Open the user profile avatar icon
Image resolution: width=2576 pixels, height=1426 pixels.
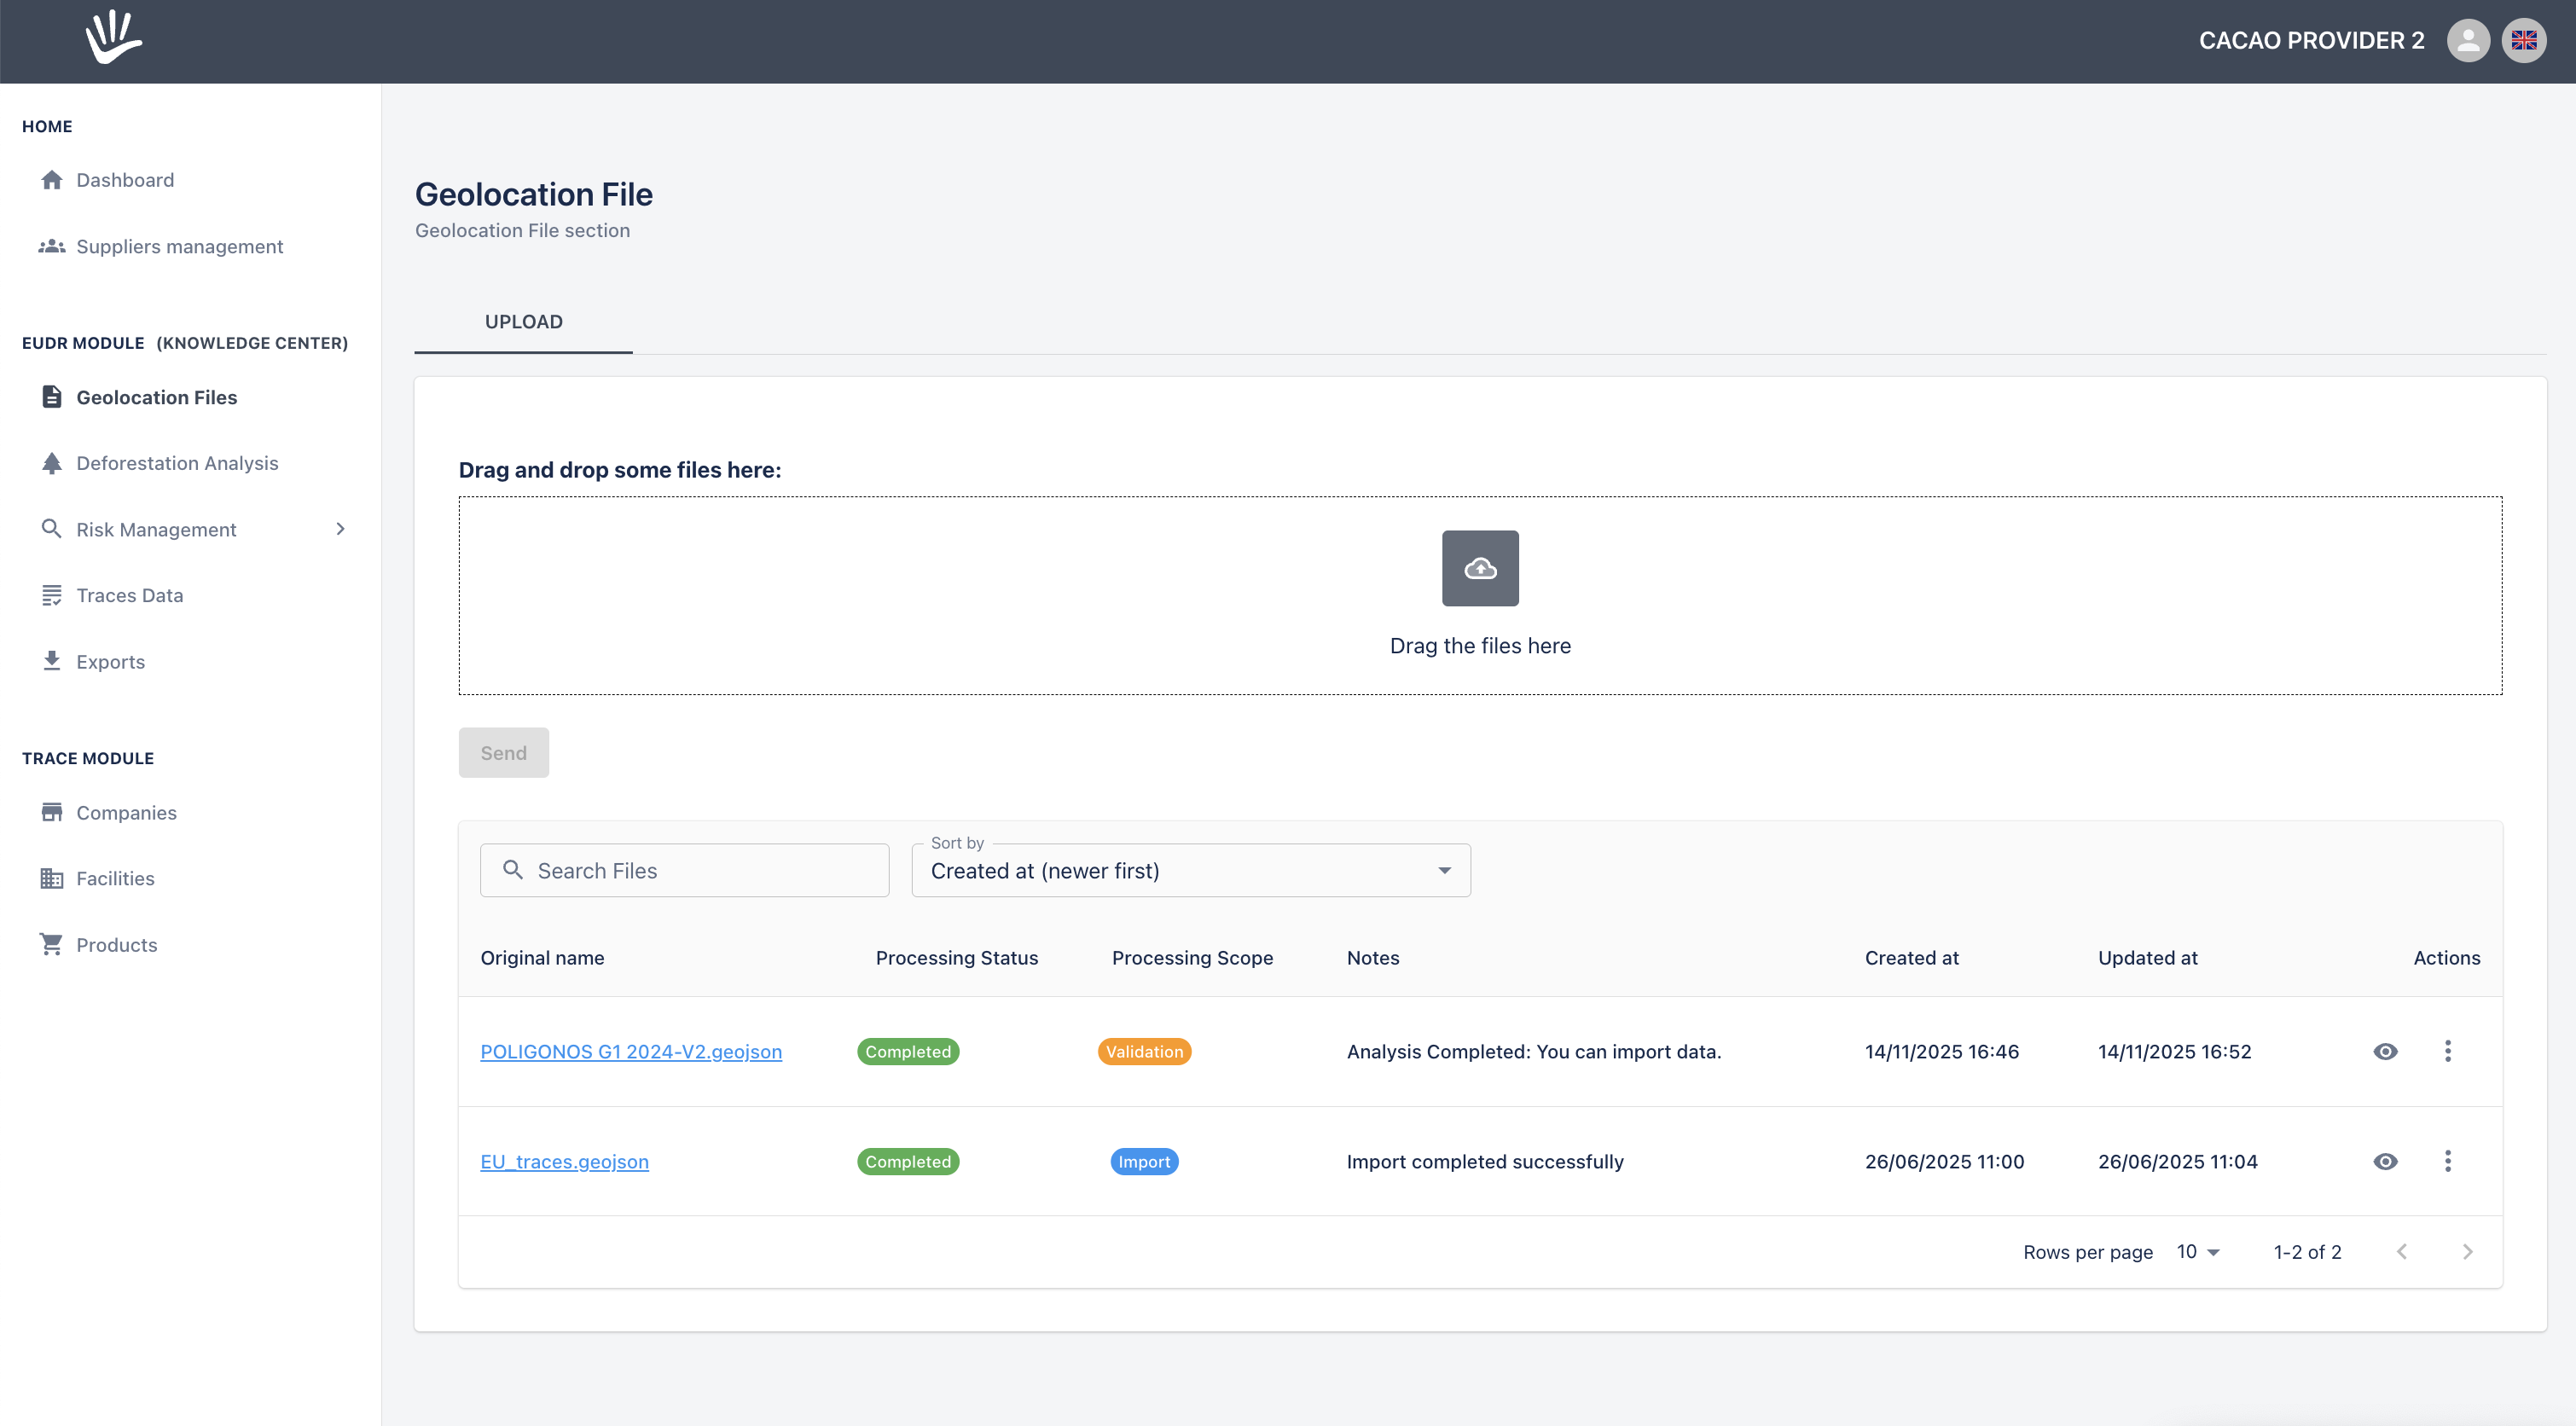click(2468, 41)
